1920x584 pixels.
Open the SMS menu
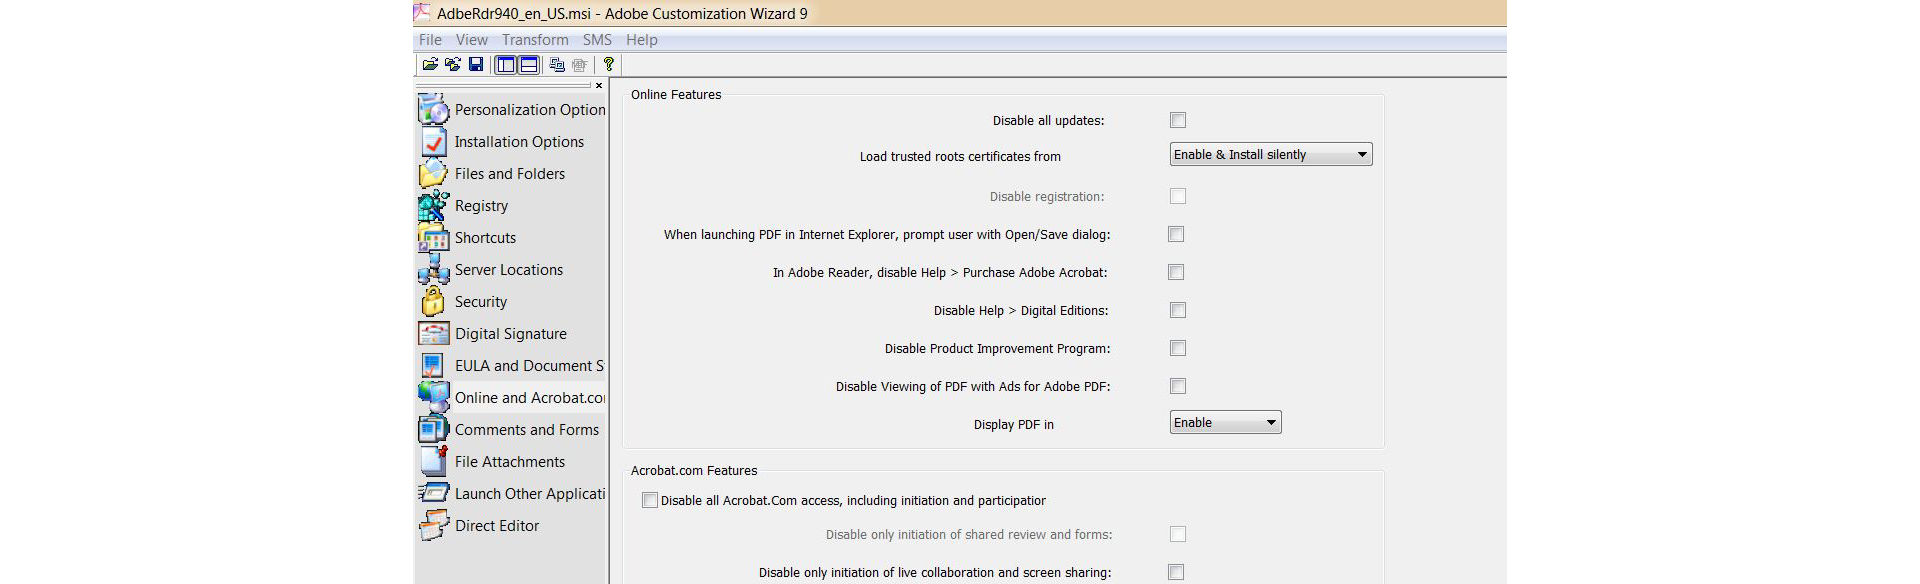pos(597,40)
